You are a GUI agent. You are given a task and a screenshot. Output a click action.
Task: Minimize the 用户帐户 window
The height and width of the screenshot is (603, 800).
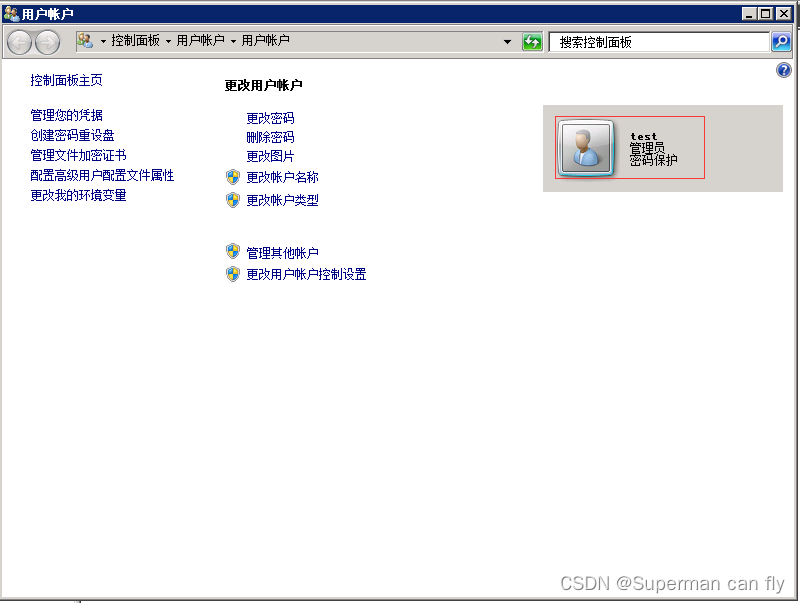(x=748, y=14)
